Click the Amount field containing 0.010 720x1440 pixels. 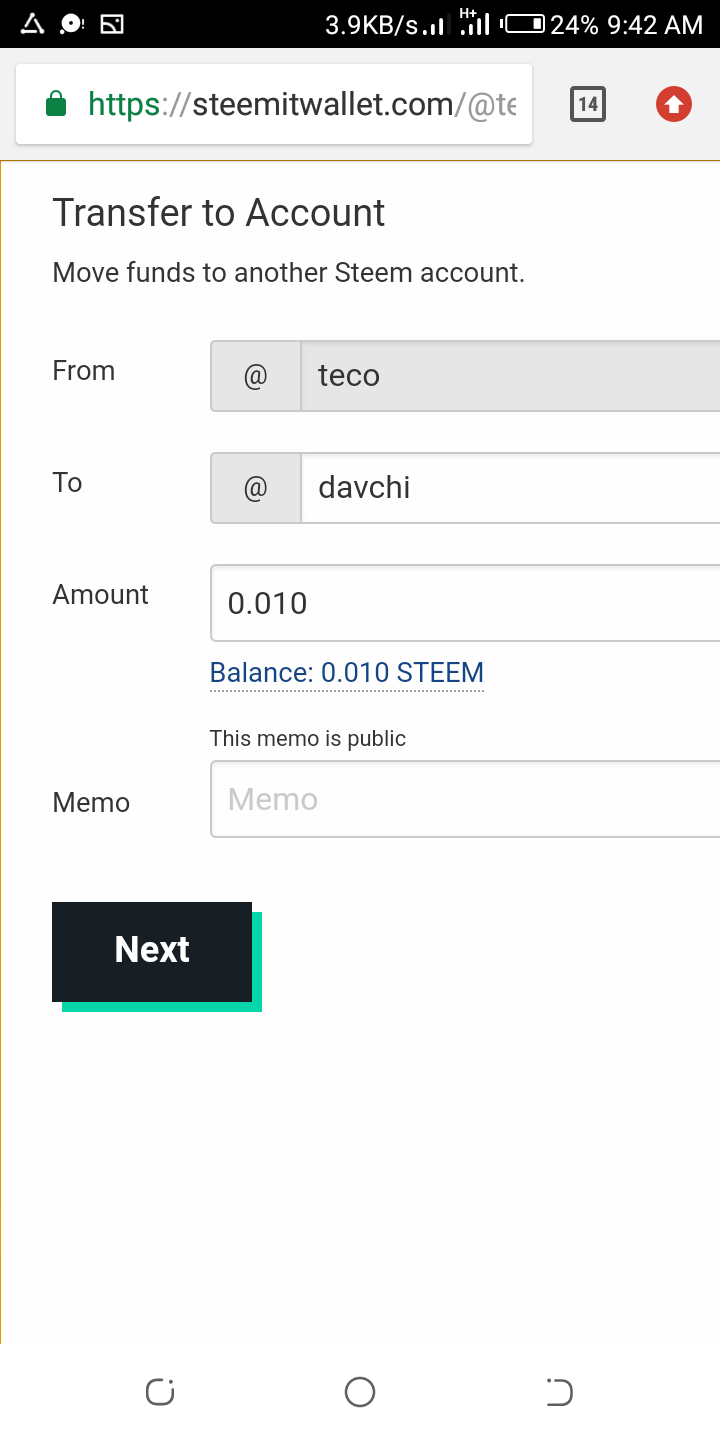click(x=465, y=603)
